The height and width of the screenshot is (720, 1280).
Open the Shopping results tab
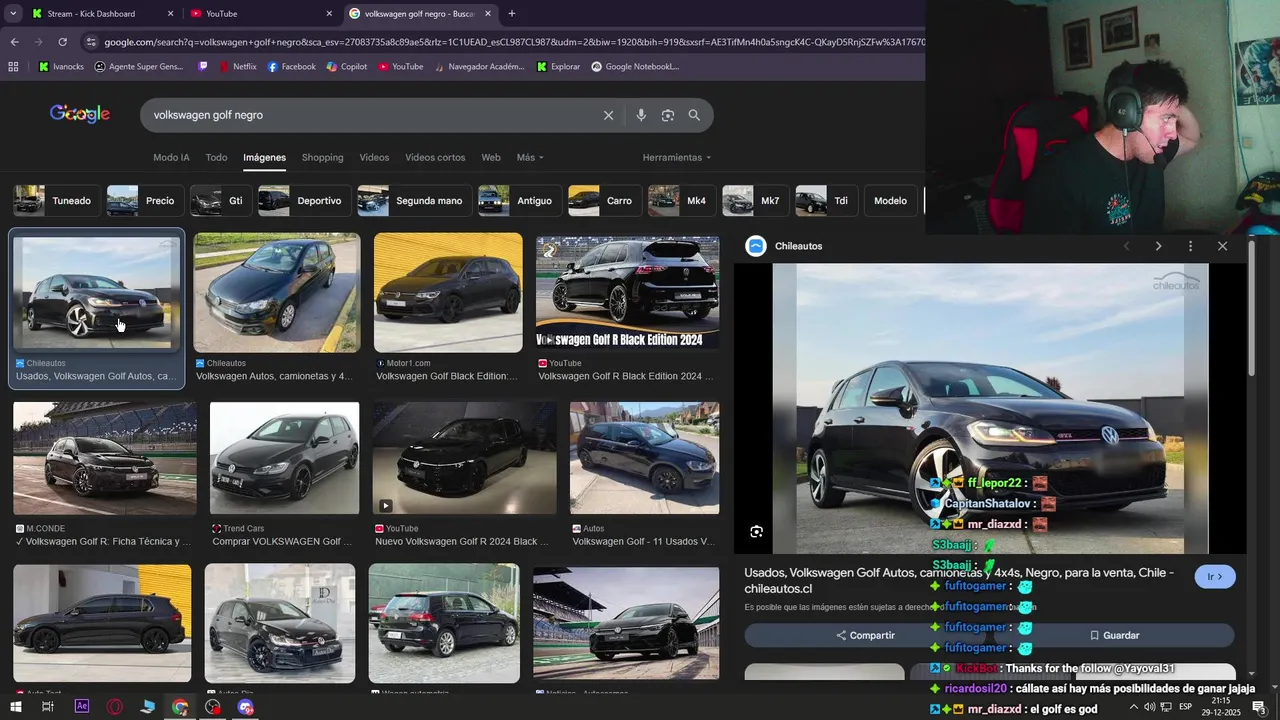pyautogui.click(x=322, y=157)
